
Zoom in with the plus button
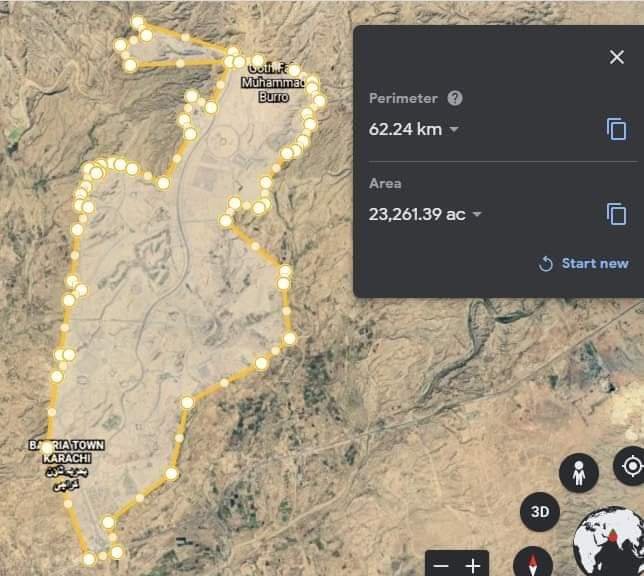pyautogui.click(x=473, y=566)
